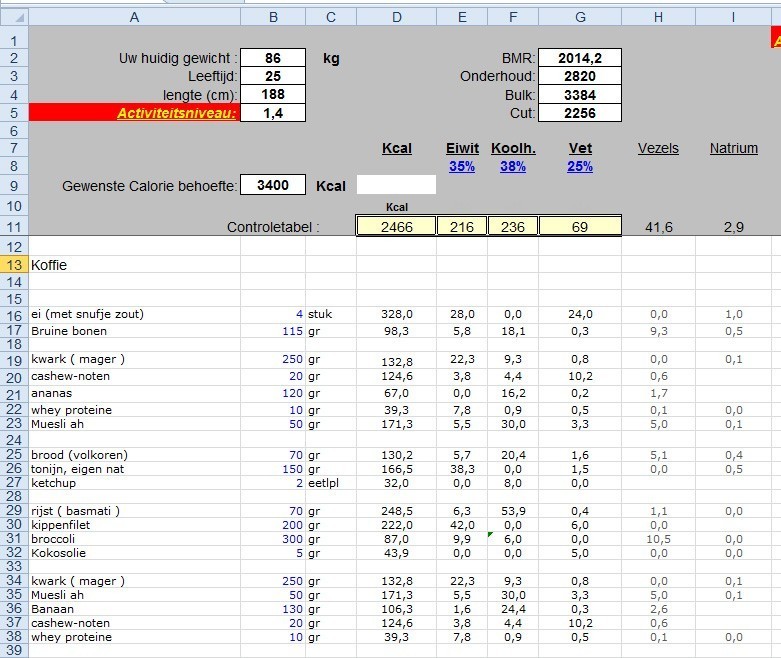This screenshot has height=658, width=781.
Task: Click the kippenfilet amount cell showing 200
Action: pos(272,524)
